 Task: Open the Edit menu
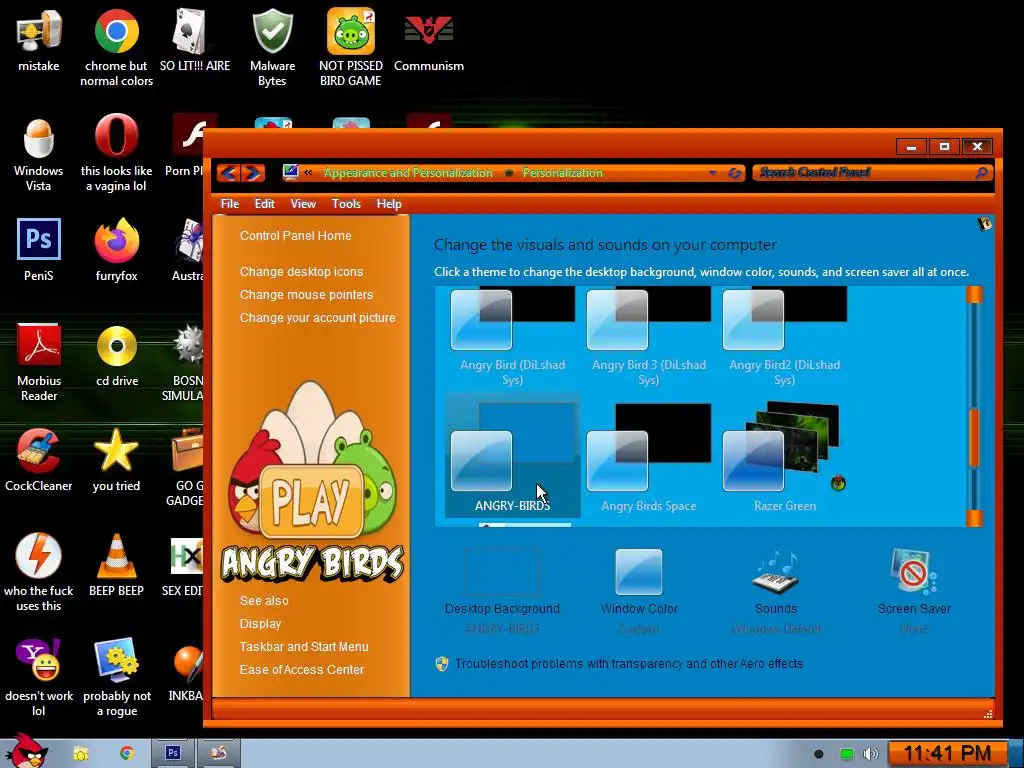coord(264,204)
